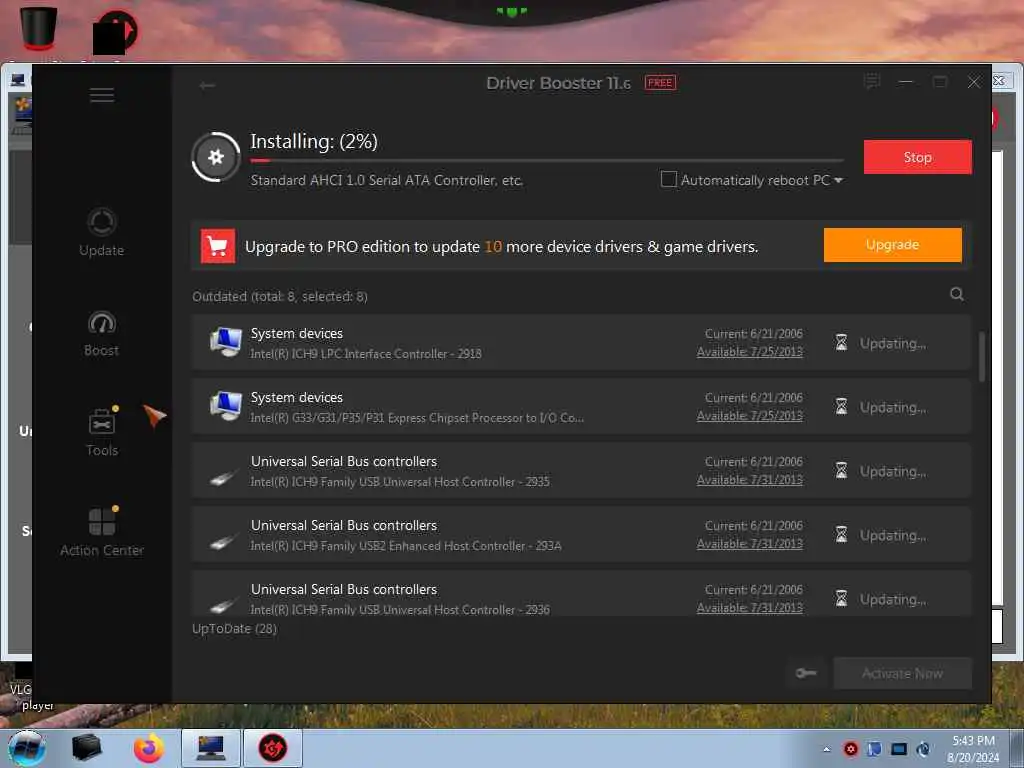Click hourglass icon for ICH9 LPC Interface Controller
The height and width of the screenshot is (768, 1024).
click(x=841, y=342)
